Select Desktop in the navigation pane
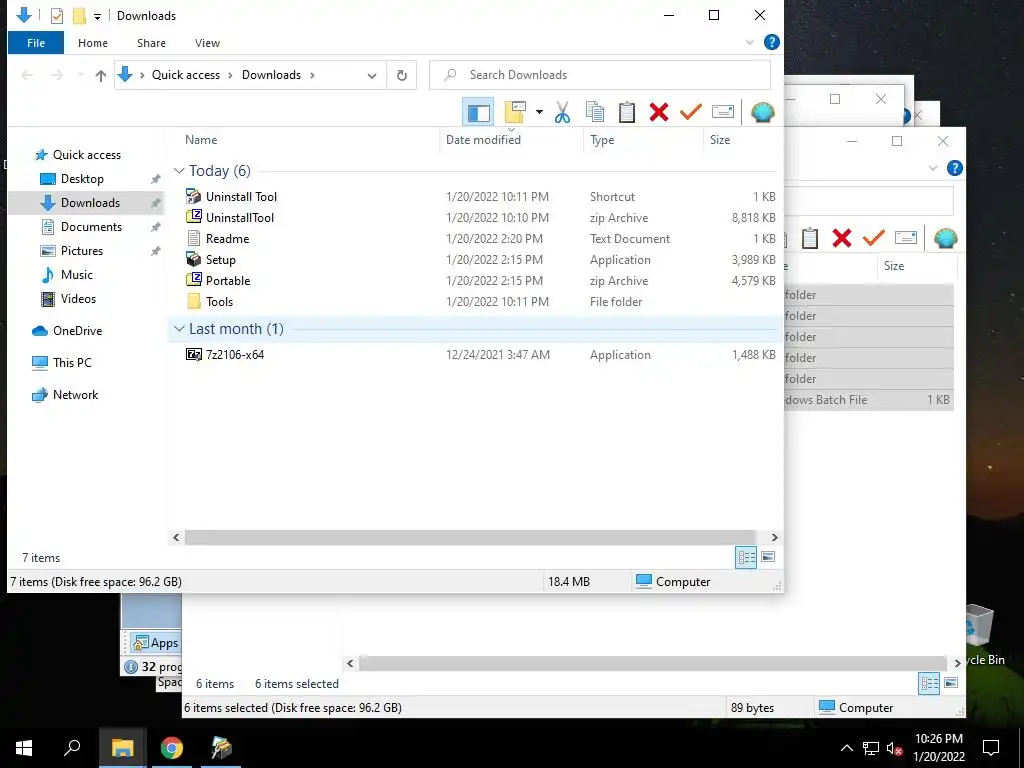This screenshot has width=1024, height=768. [82, 179]
